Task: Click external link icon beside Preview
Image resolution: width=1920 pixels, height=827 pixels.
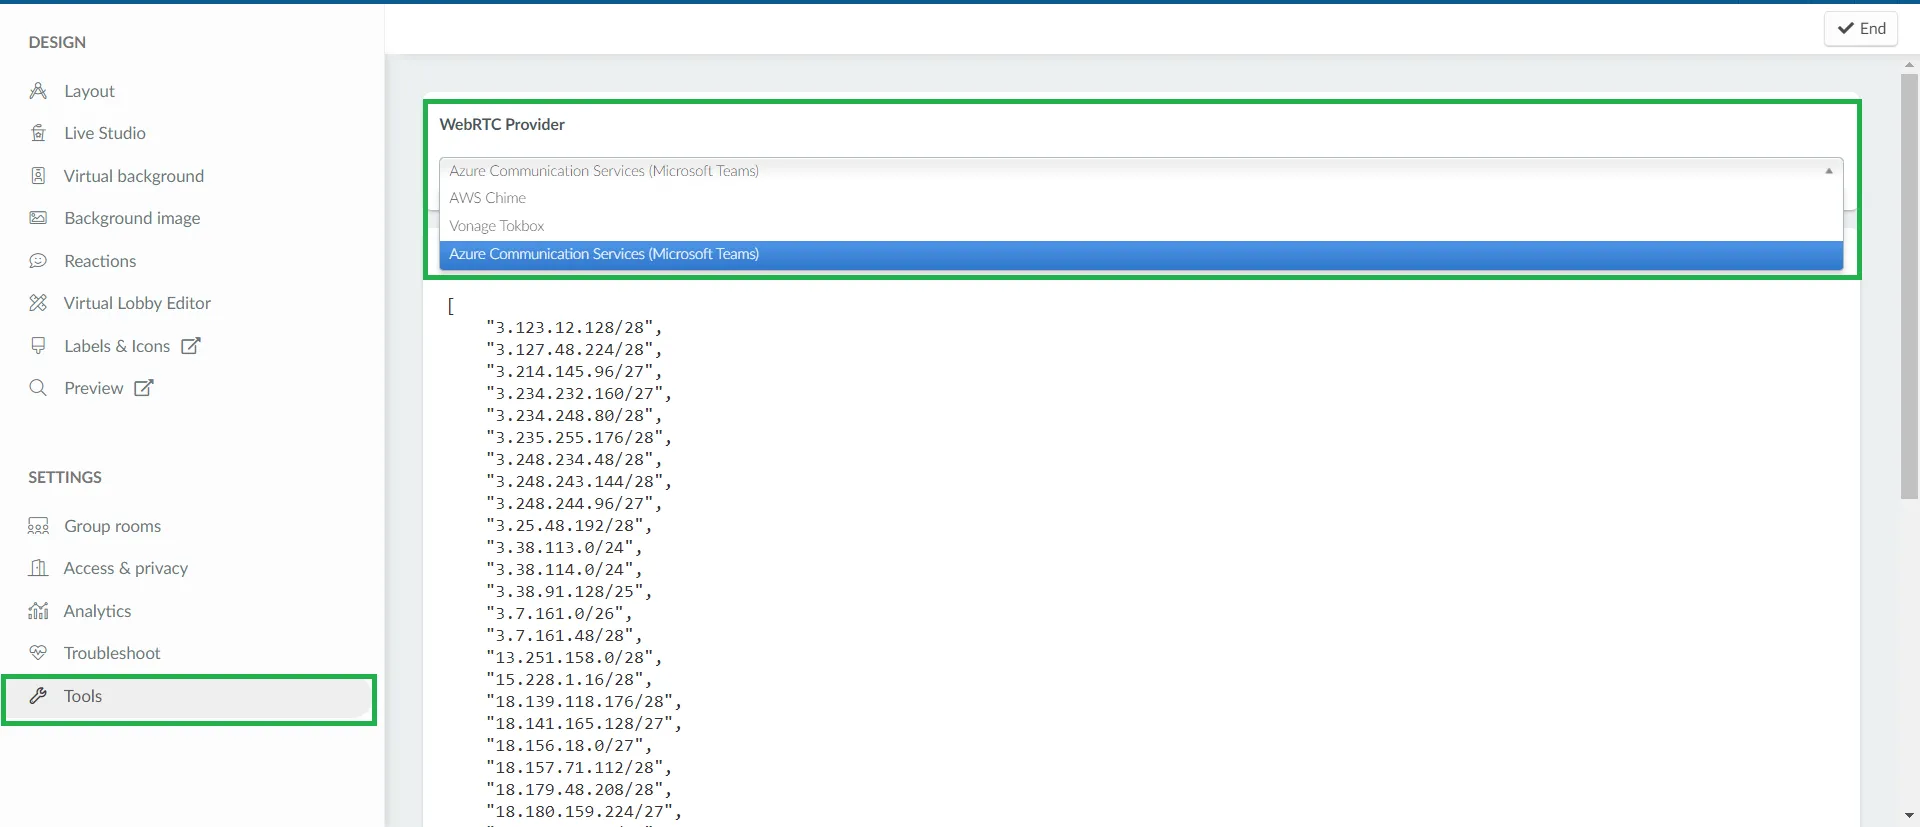Action: [x=144, y=388]
